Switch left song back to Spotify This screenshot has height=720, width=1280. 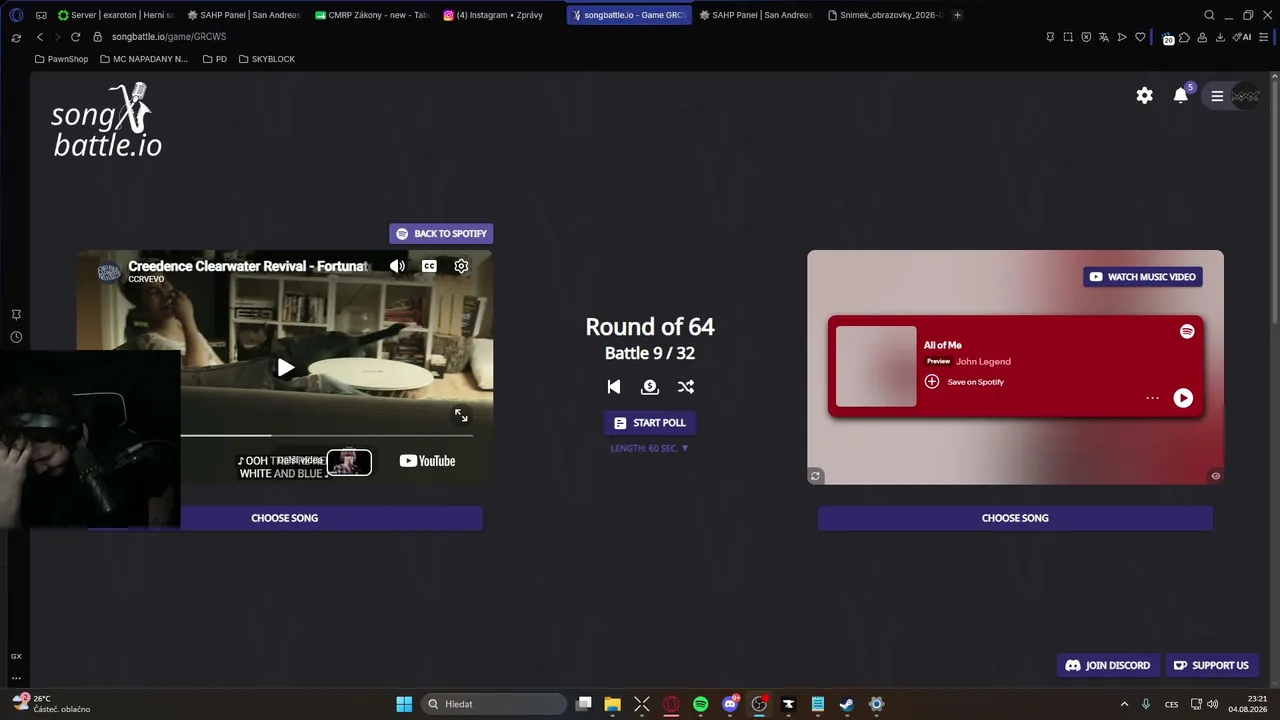point(441,234)
